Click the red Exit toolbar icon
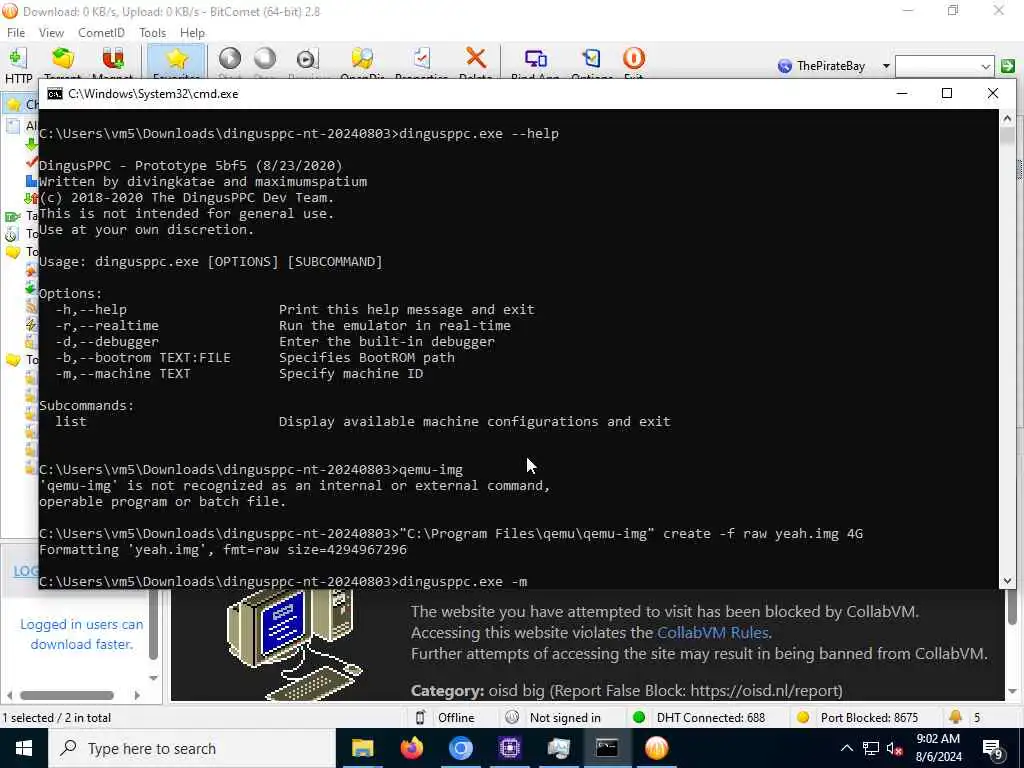 click(633, 59)
